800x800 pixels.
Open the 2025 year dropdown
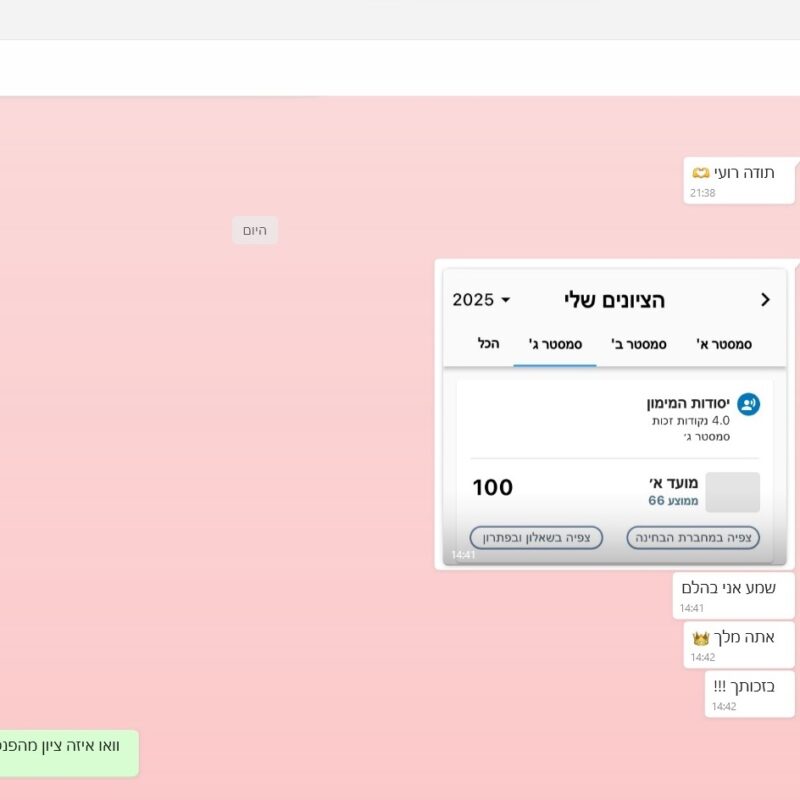(x=481, y=300)
